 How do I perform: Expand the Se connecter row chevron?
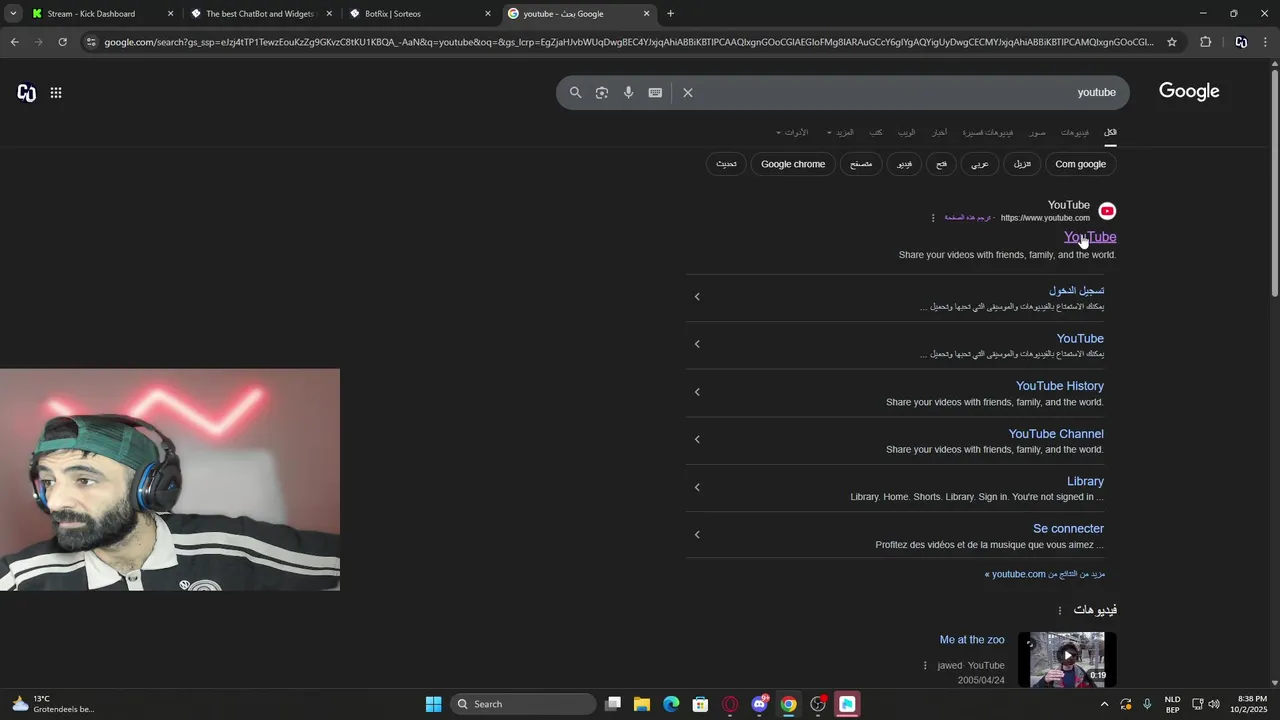[697, 534]
